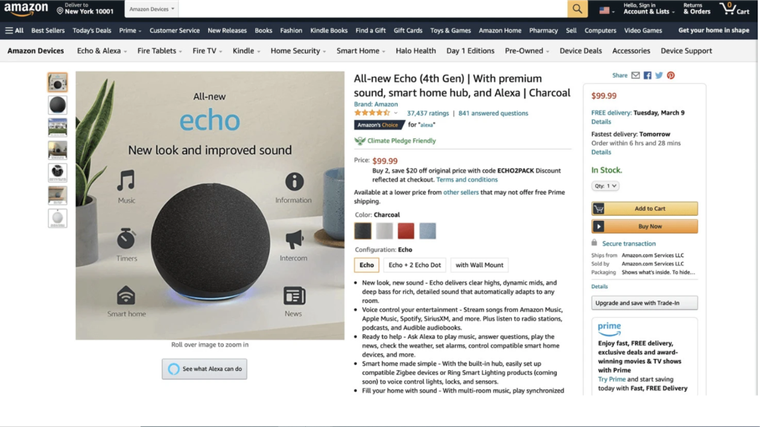The width and height of the screenshot is (760, 427).
Task: Open the Qty quantity dropdown
Action: point(605,186)
